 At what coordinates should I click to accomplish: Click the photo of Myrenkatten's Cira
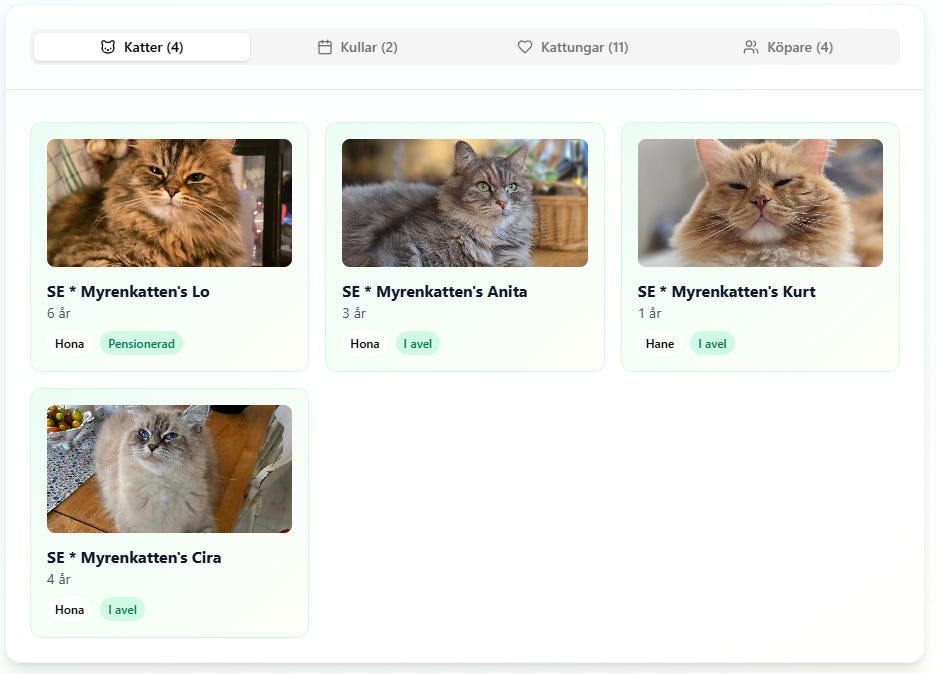click(x=169, y=469)
